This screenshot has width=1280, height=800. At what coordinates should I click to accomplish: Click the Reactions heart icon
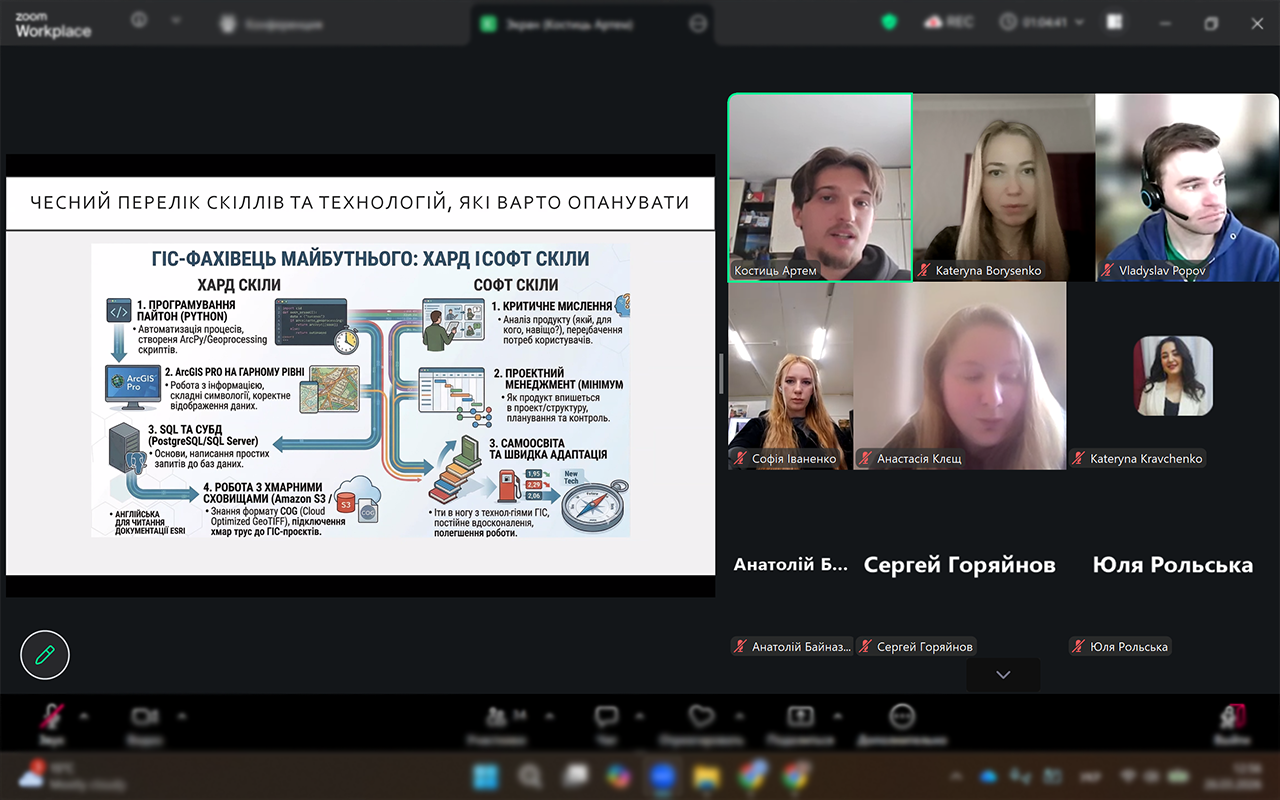point(701,716)
